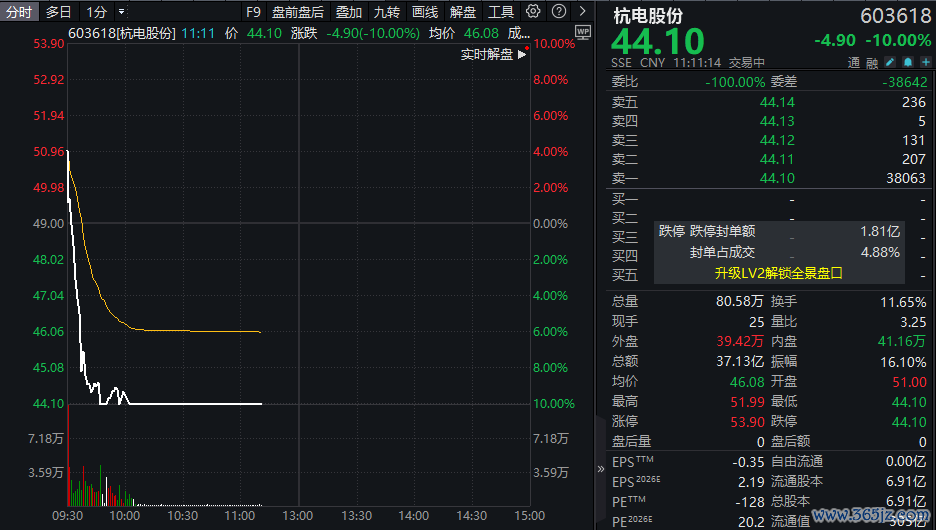936x530 pixels.
Task: Click the 内盘 value 41.16万
Action: [x=902, y=341]
